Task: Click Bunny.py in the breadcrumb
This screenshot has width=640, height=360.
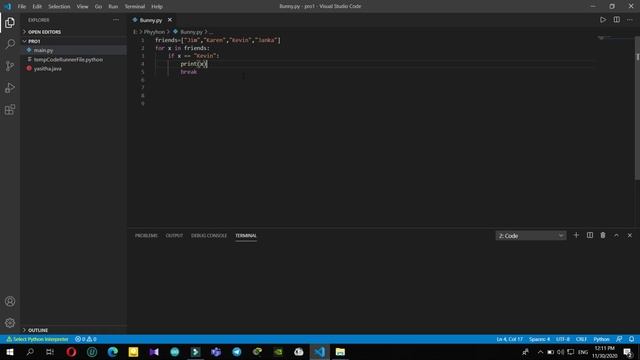Action: (x=191, y=32)
